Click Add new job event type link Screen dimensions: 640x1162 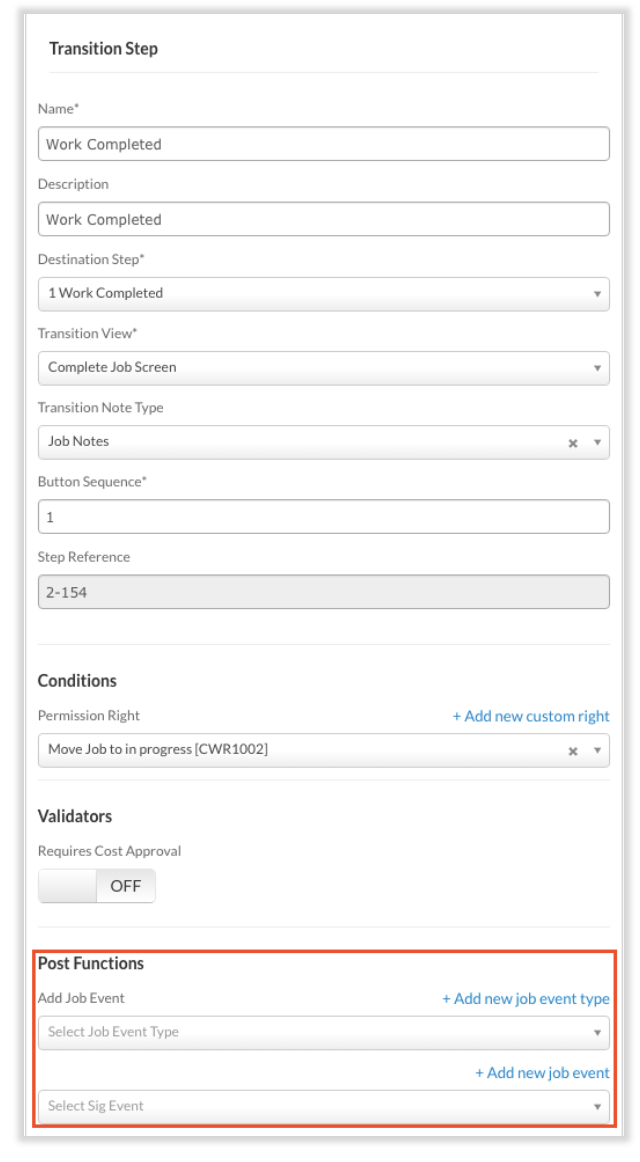click(x=526, y=998)
